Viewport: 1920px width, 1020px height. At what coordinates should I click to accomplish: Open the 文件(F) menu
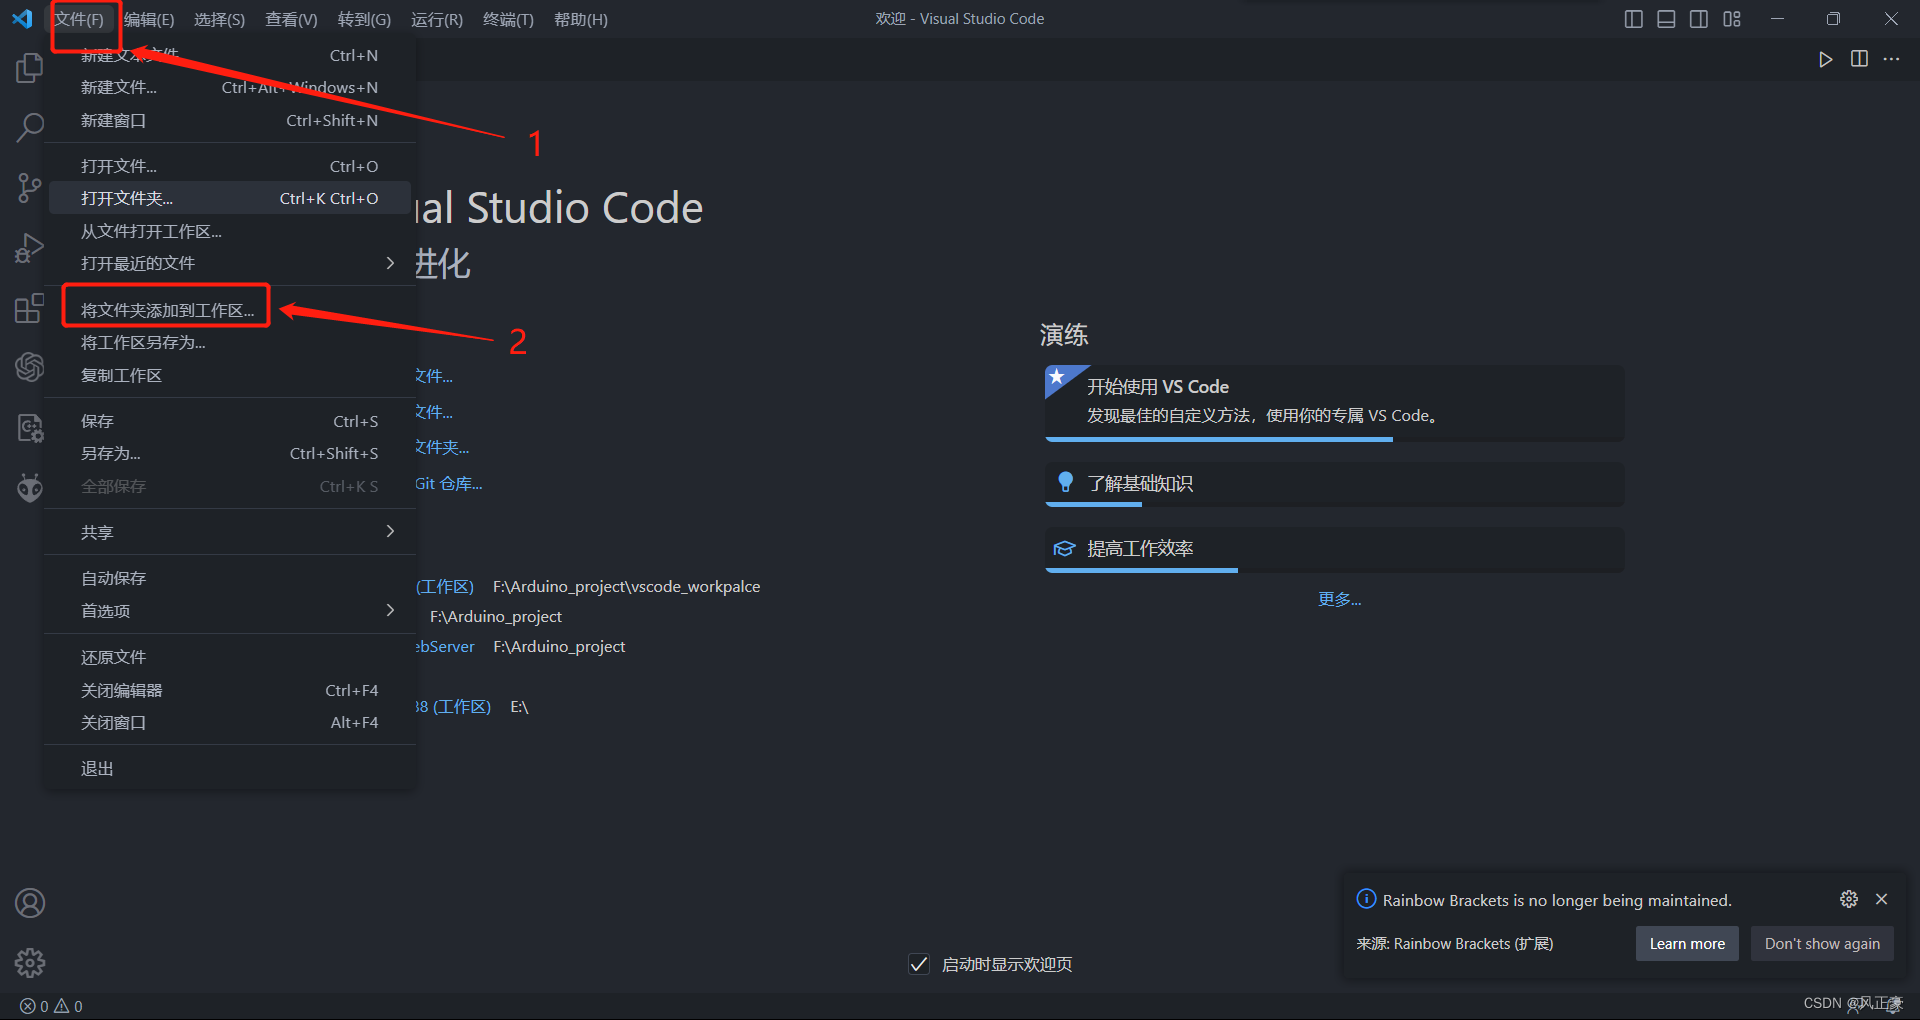point(79,20)
